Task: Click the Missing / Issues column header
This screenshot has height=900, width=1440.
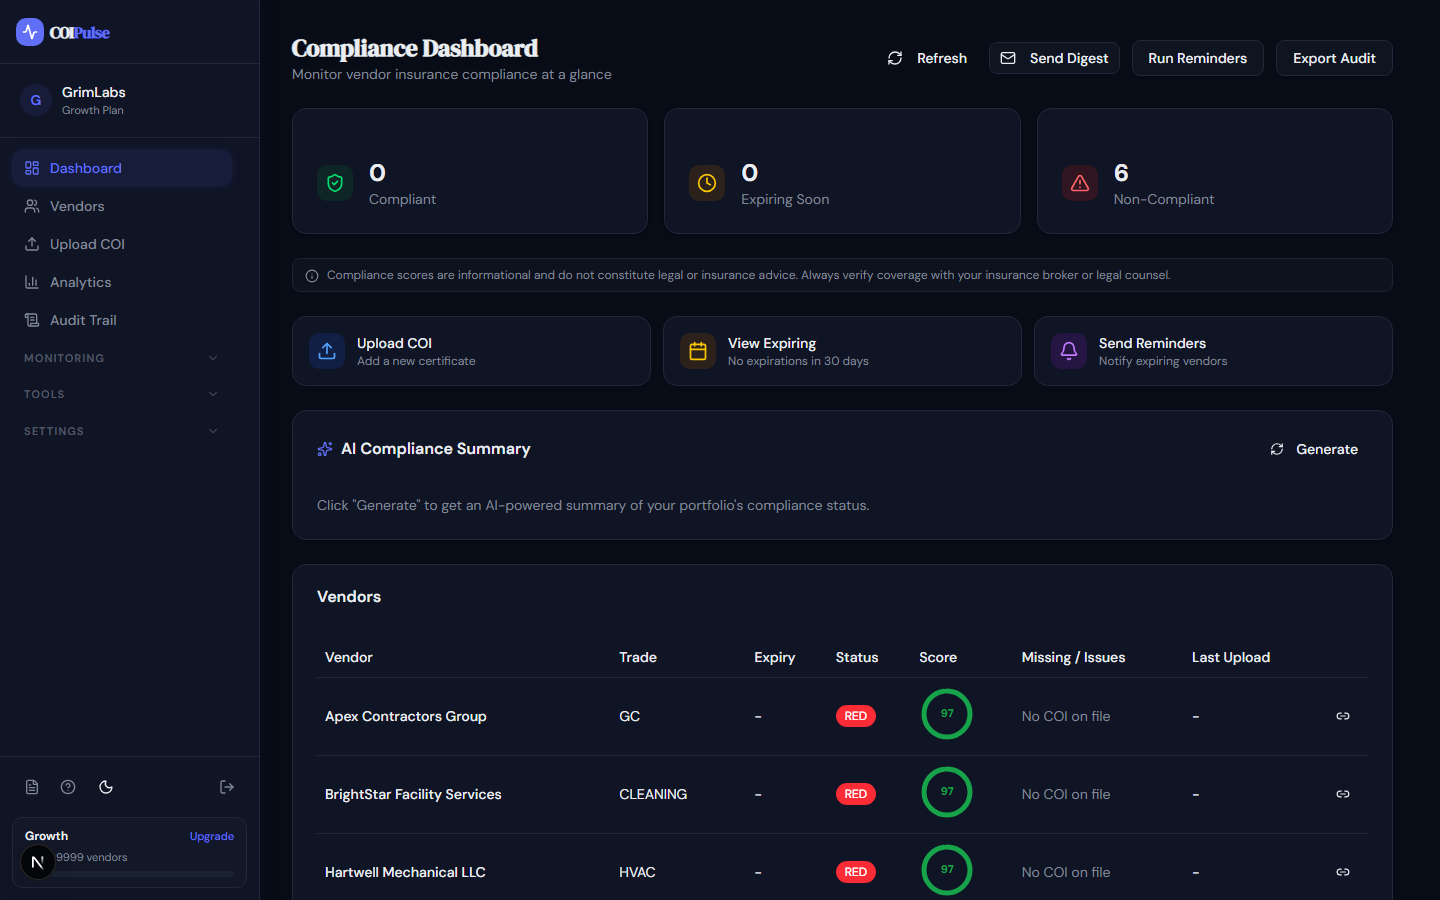Action: point(1073,657)
